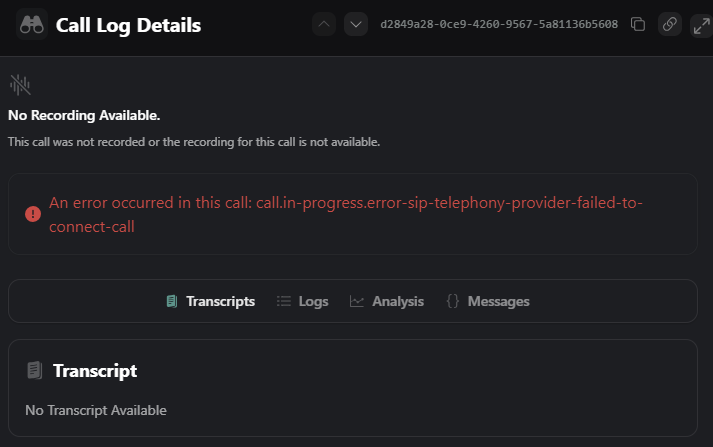Image resolution: width=713 pixels, height=447 pixels.
Task: Click the recording not available description text
Action: point(194,142)
